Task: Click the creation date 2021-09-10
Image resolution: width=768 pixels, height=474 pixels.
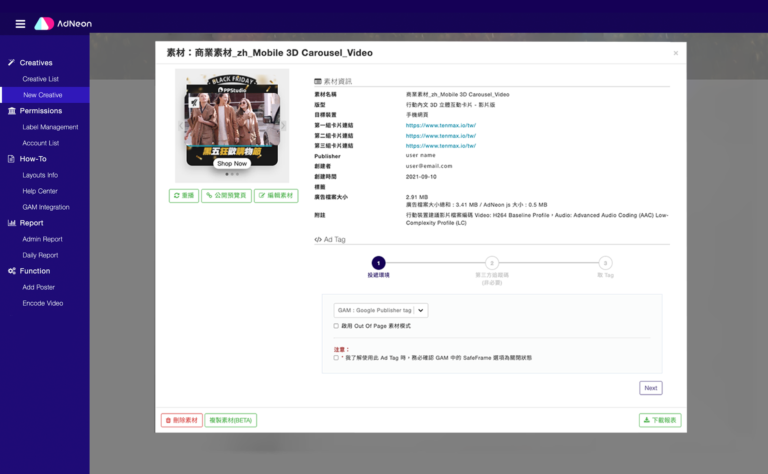Action: [x=421, y=177]
